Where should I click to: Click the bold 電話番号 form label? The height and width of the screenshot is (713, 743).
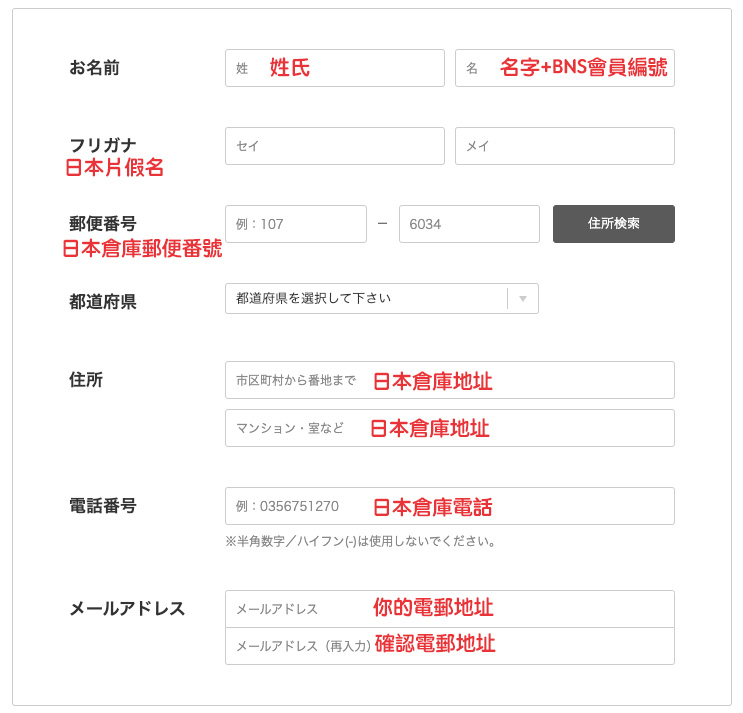coord(103,505)
